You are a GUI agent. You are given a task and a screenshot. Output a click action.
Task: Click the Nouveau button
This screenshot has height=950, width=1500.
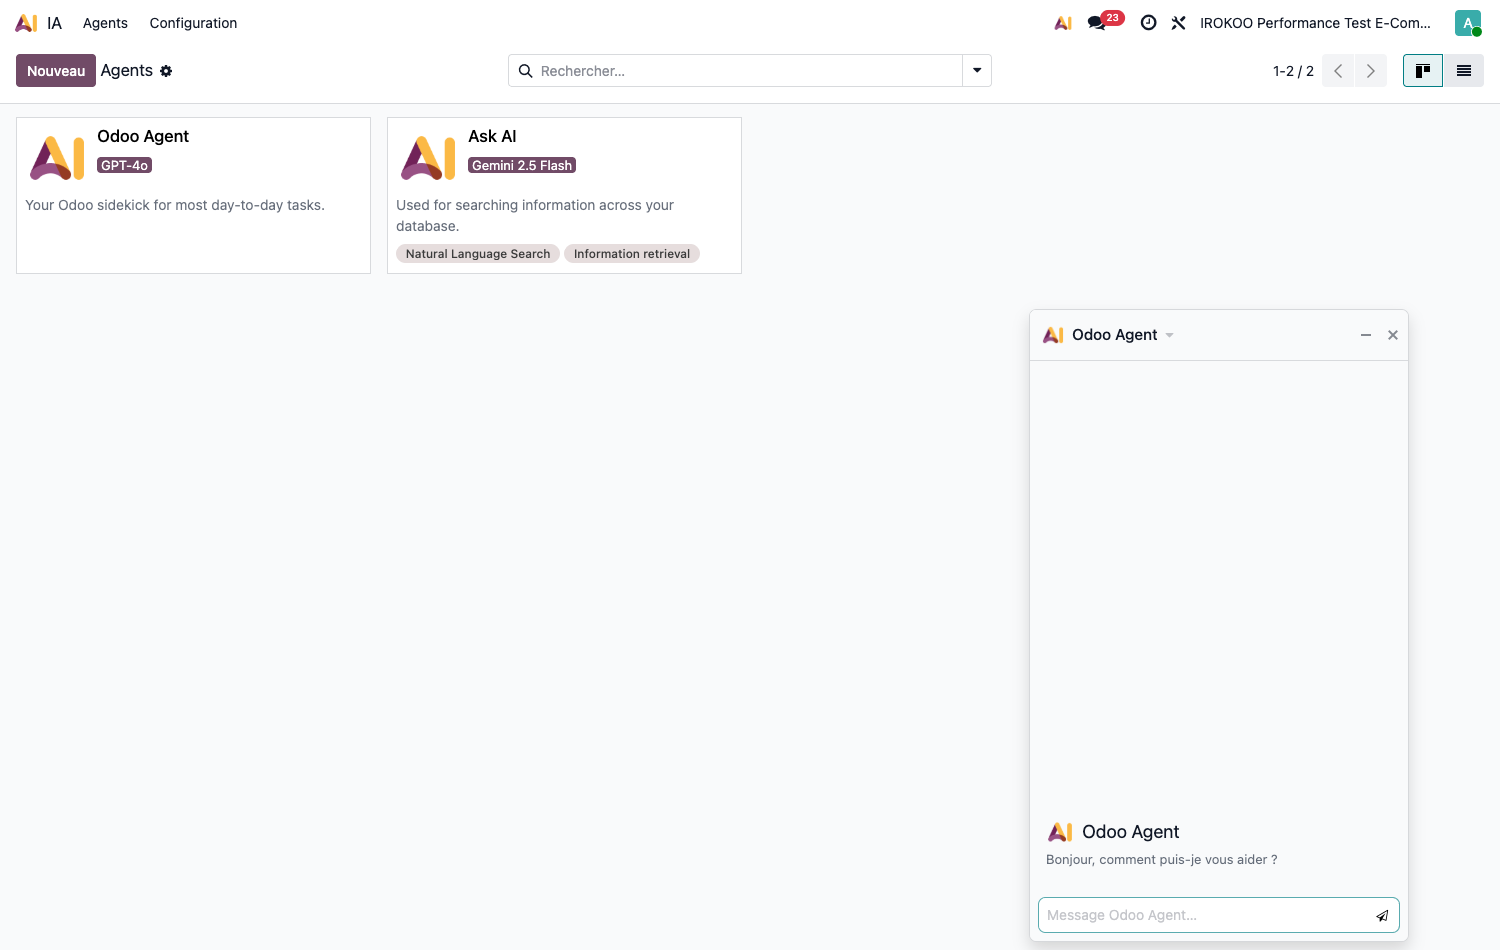point(56,71)
